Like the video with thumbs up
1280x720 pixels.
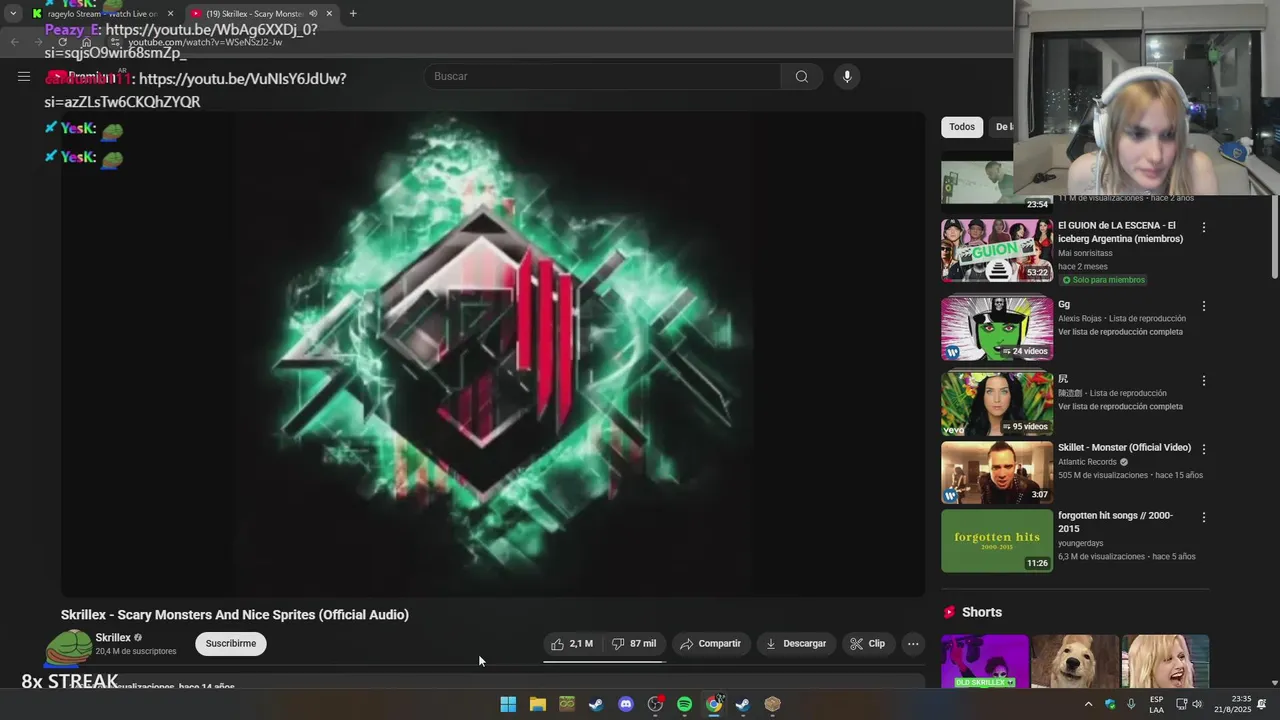coord(572,644)
